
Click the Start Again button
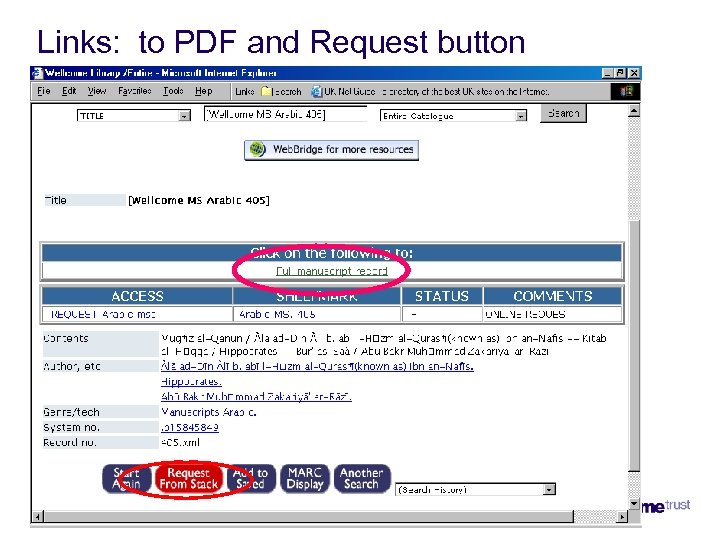pyautogui.click(x=127, y=478)
